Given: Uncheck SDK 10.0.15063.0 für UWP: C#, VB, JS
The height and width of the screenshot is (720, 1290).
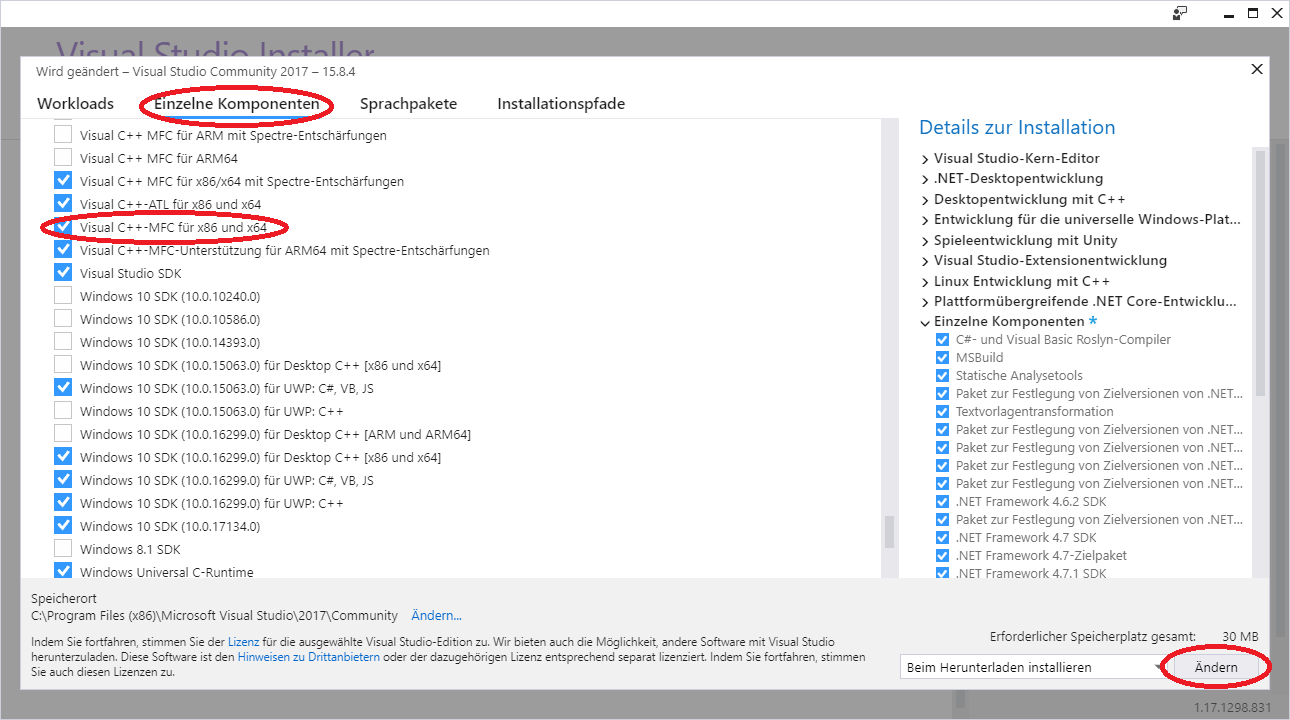Looking at the screenshot, I should tap(63, 388).
